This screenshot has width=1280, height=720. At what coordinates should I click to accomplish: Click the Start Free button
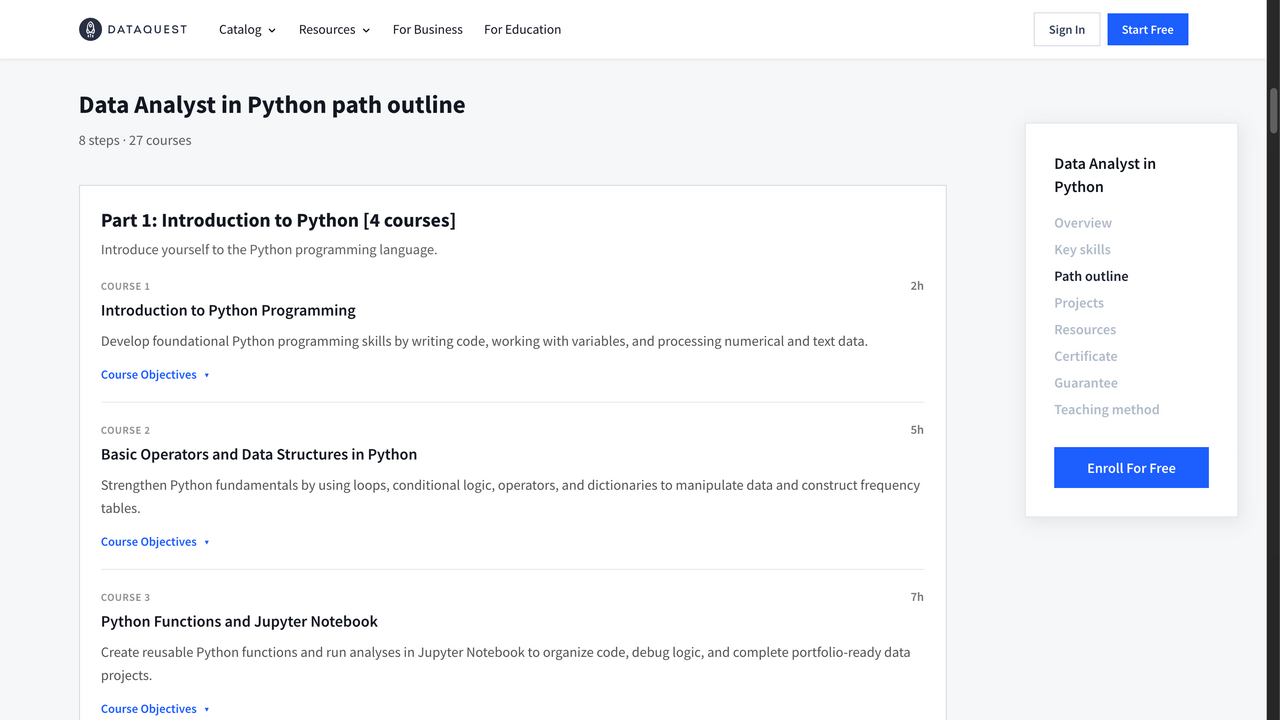(1148, 30)
